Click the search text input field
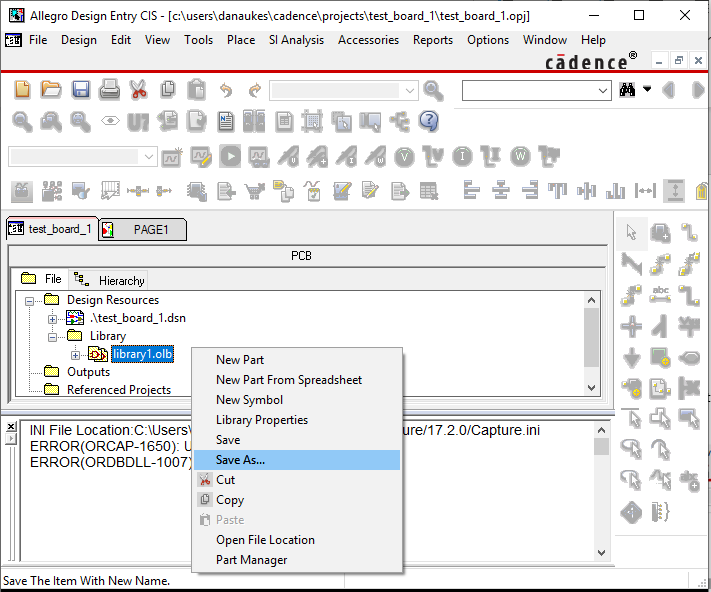Screen dimensions: 711x592 (x=529, y=90)
